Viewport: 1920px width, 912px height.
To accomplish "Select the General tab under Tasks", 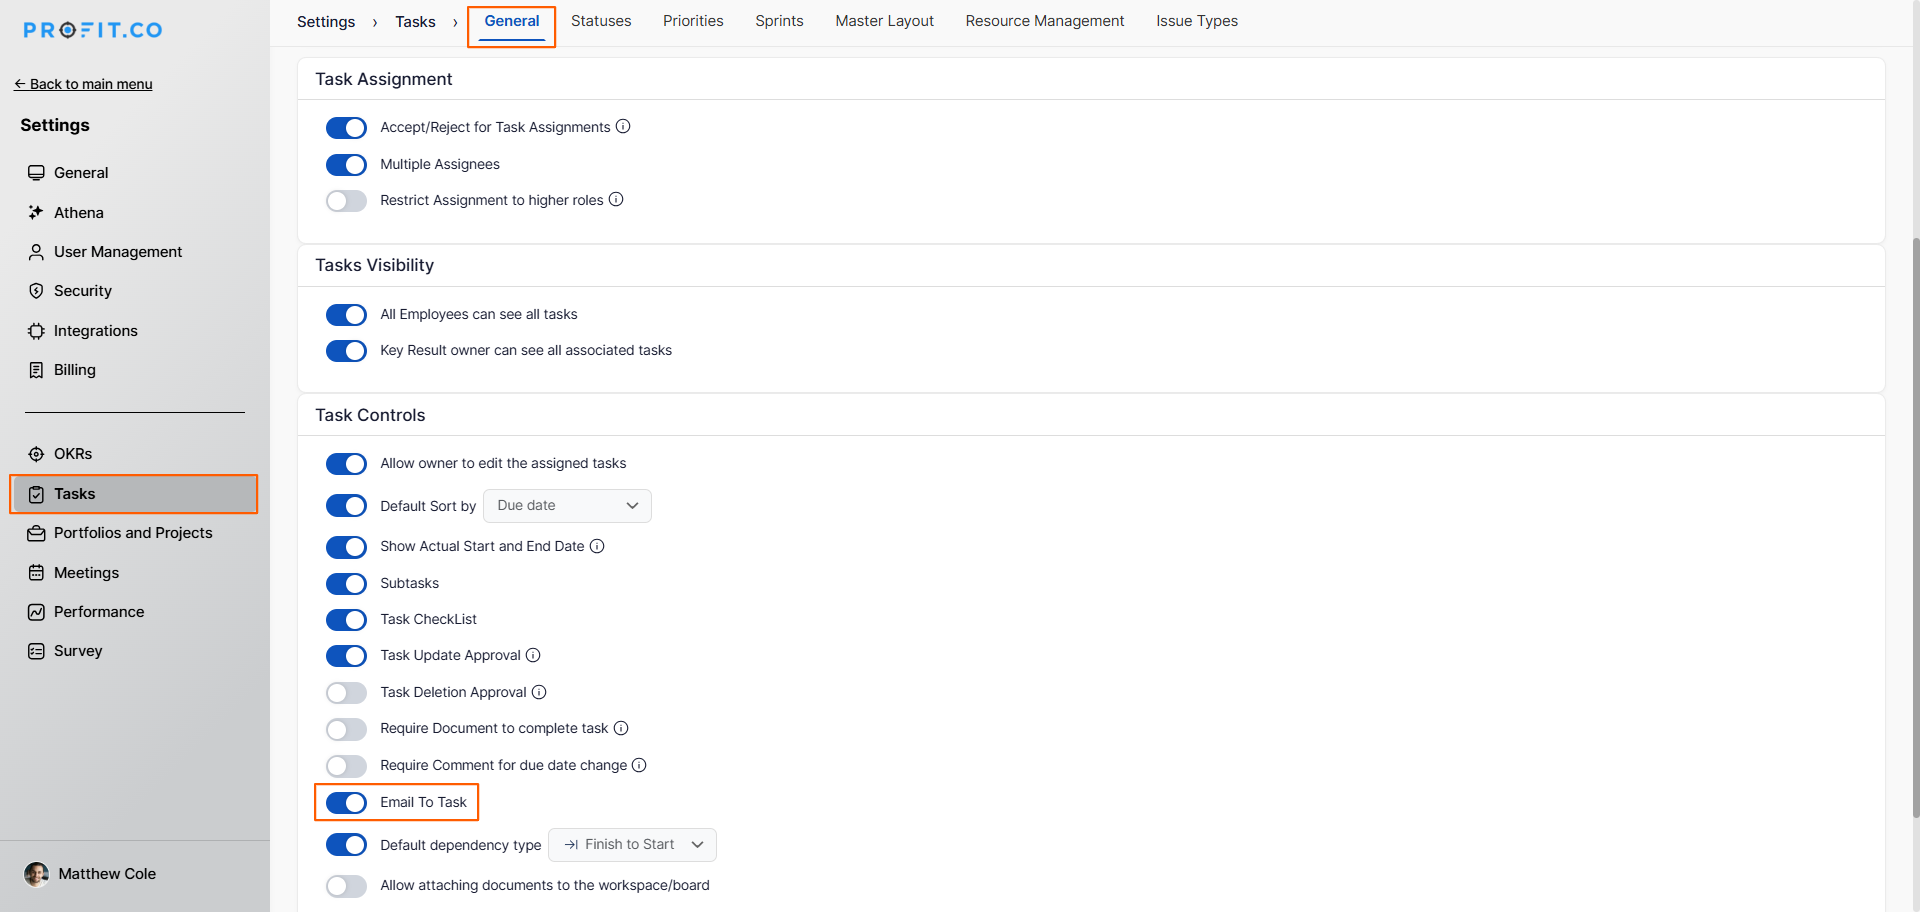I will click(512, 21).
